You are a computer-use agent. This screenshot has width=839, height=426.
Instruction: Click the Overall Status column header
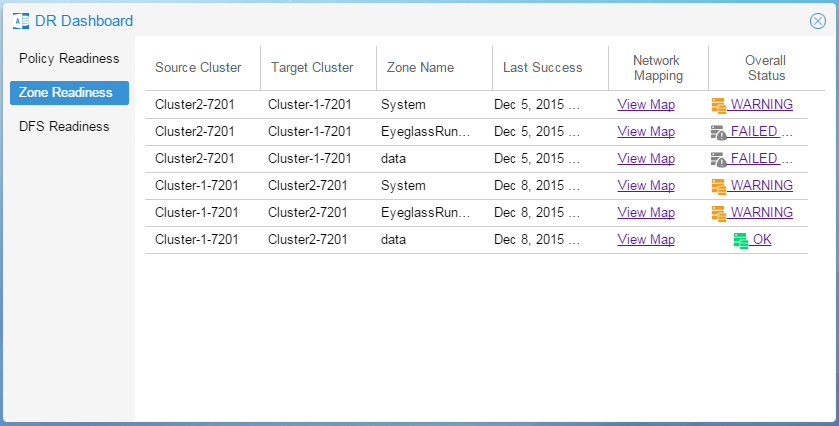pyautogui.click(x=766, y=68)
